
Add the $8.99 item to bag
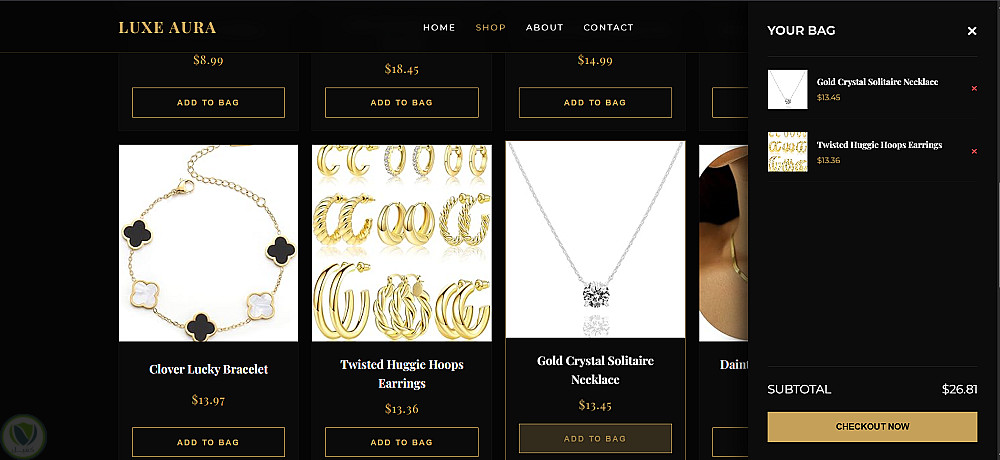coord(208,102)
